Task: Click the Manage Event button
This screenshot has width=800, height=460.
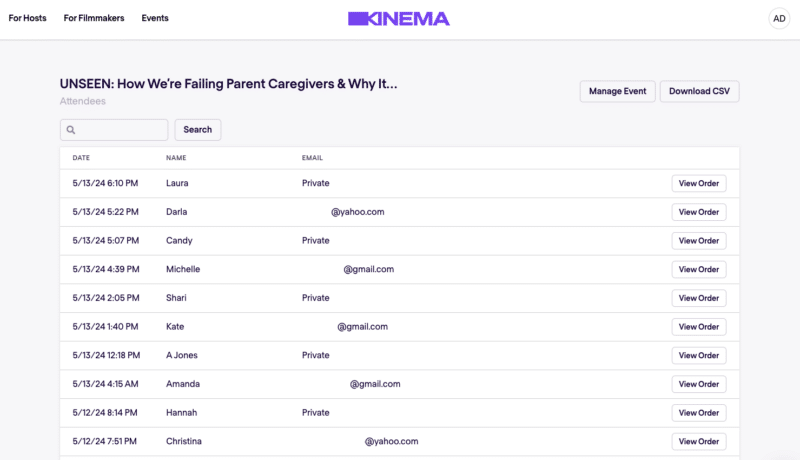Action: click(617, 91)
